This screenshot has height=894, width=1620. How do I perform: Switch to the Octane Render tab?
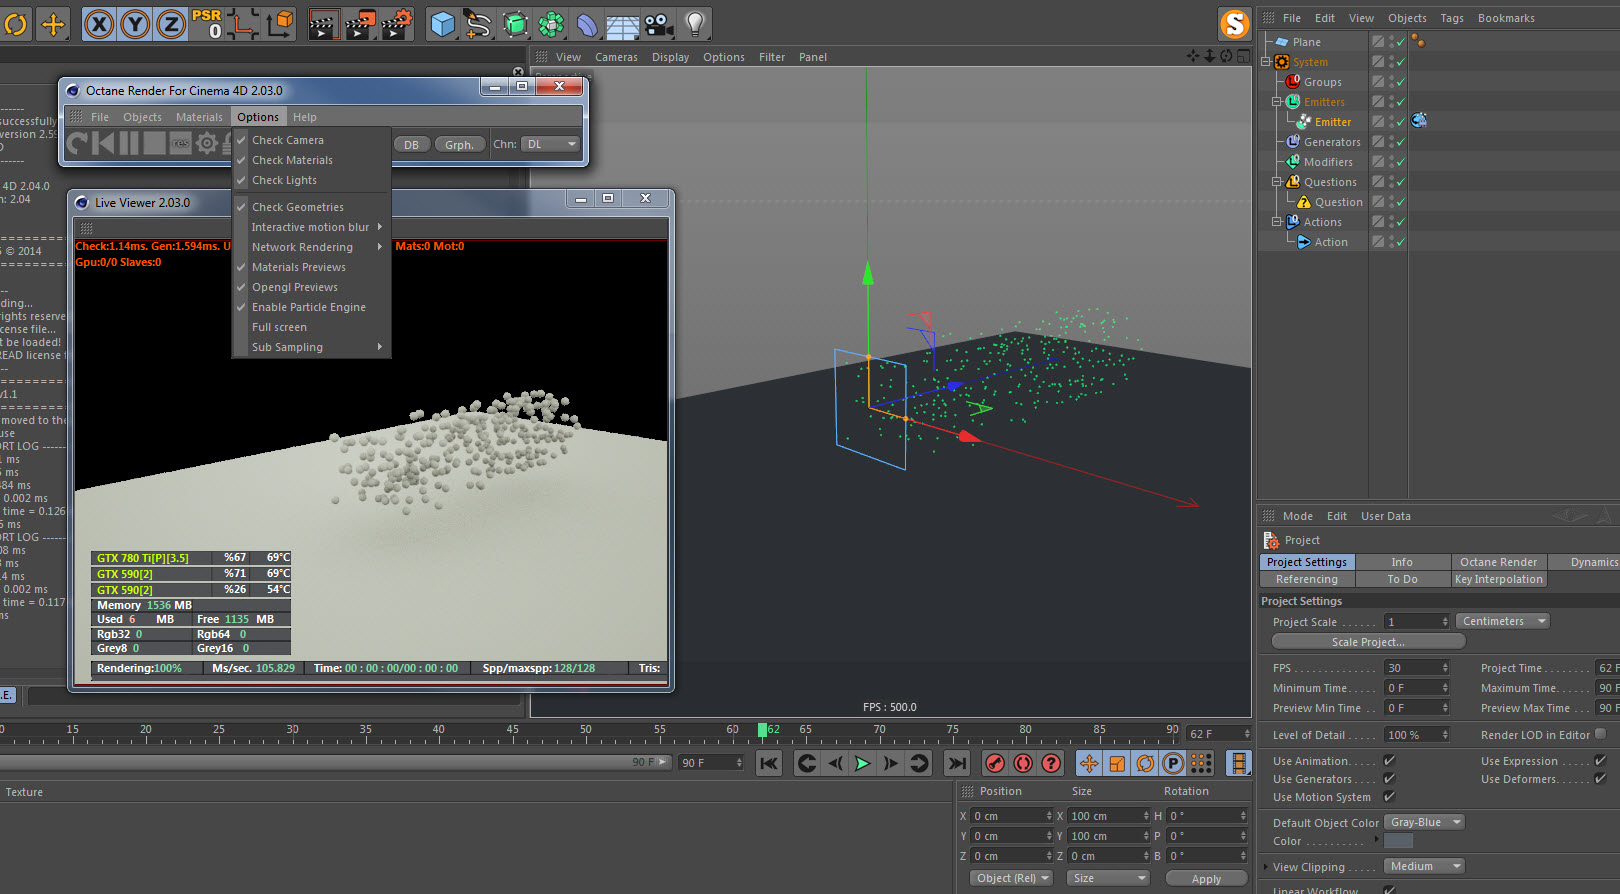pos(1497,562)
